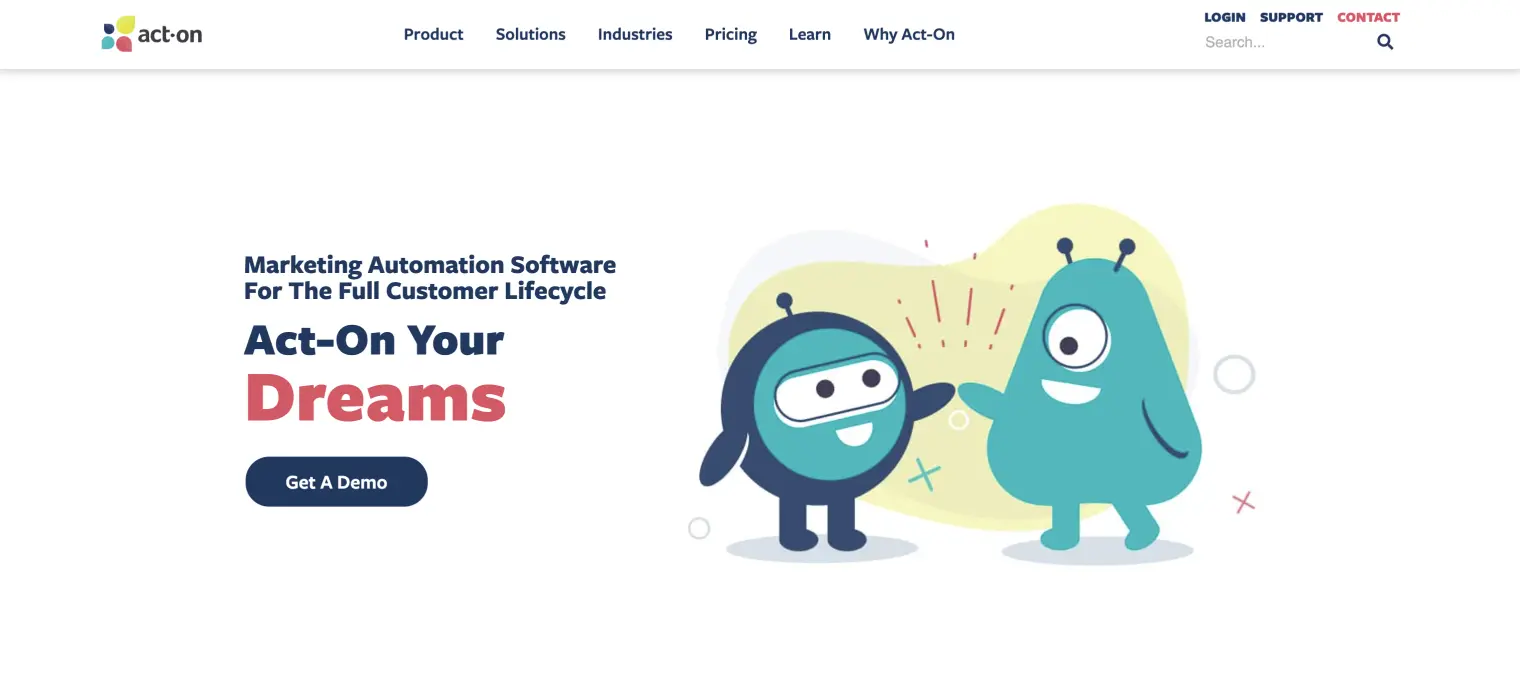The height and width of the screenshot is (689, 1520).
Task: Expand the Solutions menu
Action: coord(530,34)
